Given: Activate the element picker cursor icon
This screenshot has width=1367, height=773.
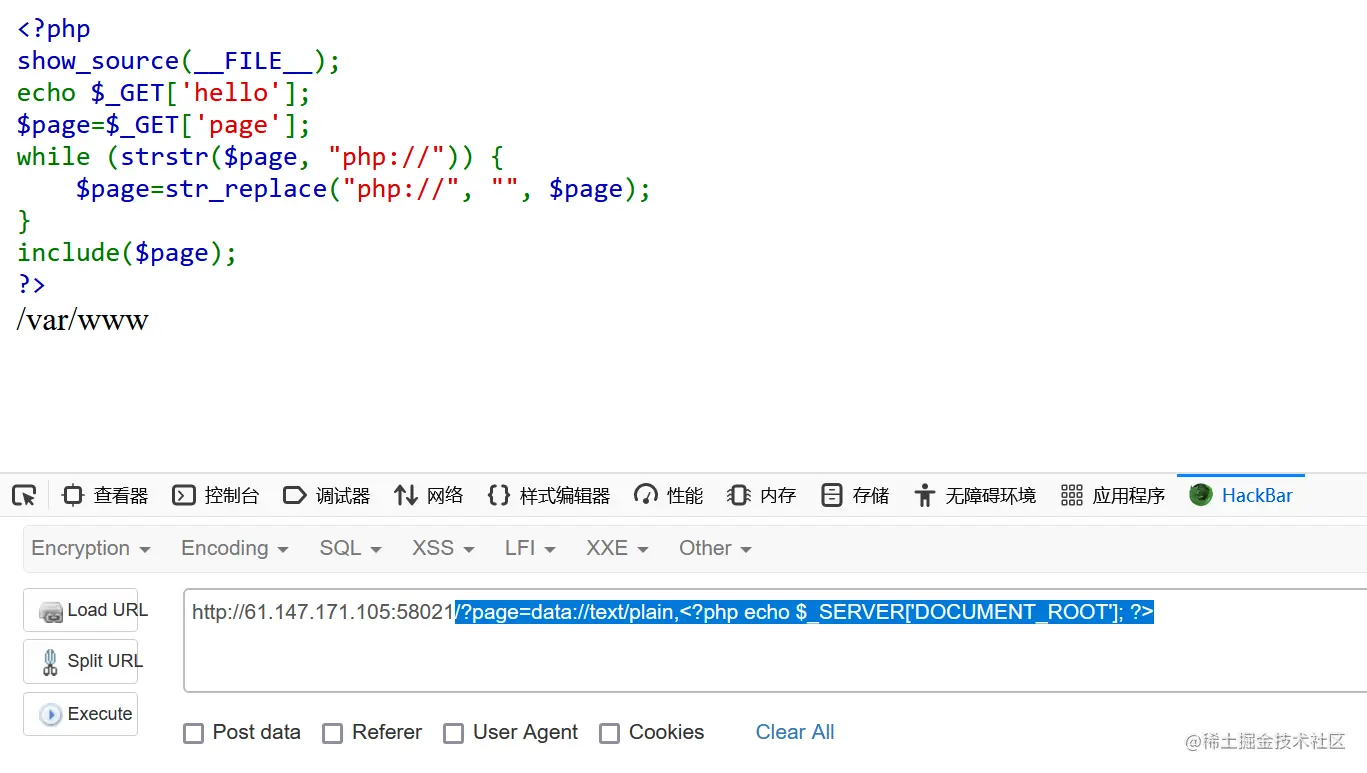Looking at the screenshot, I should [x=24, y=495].
